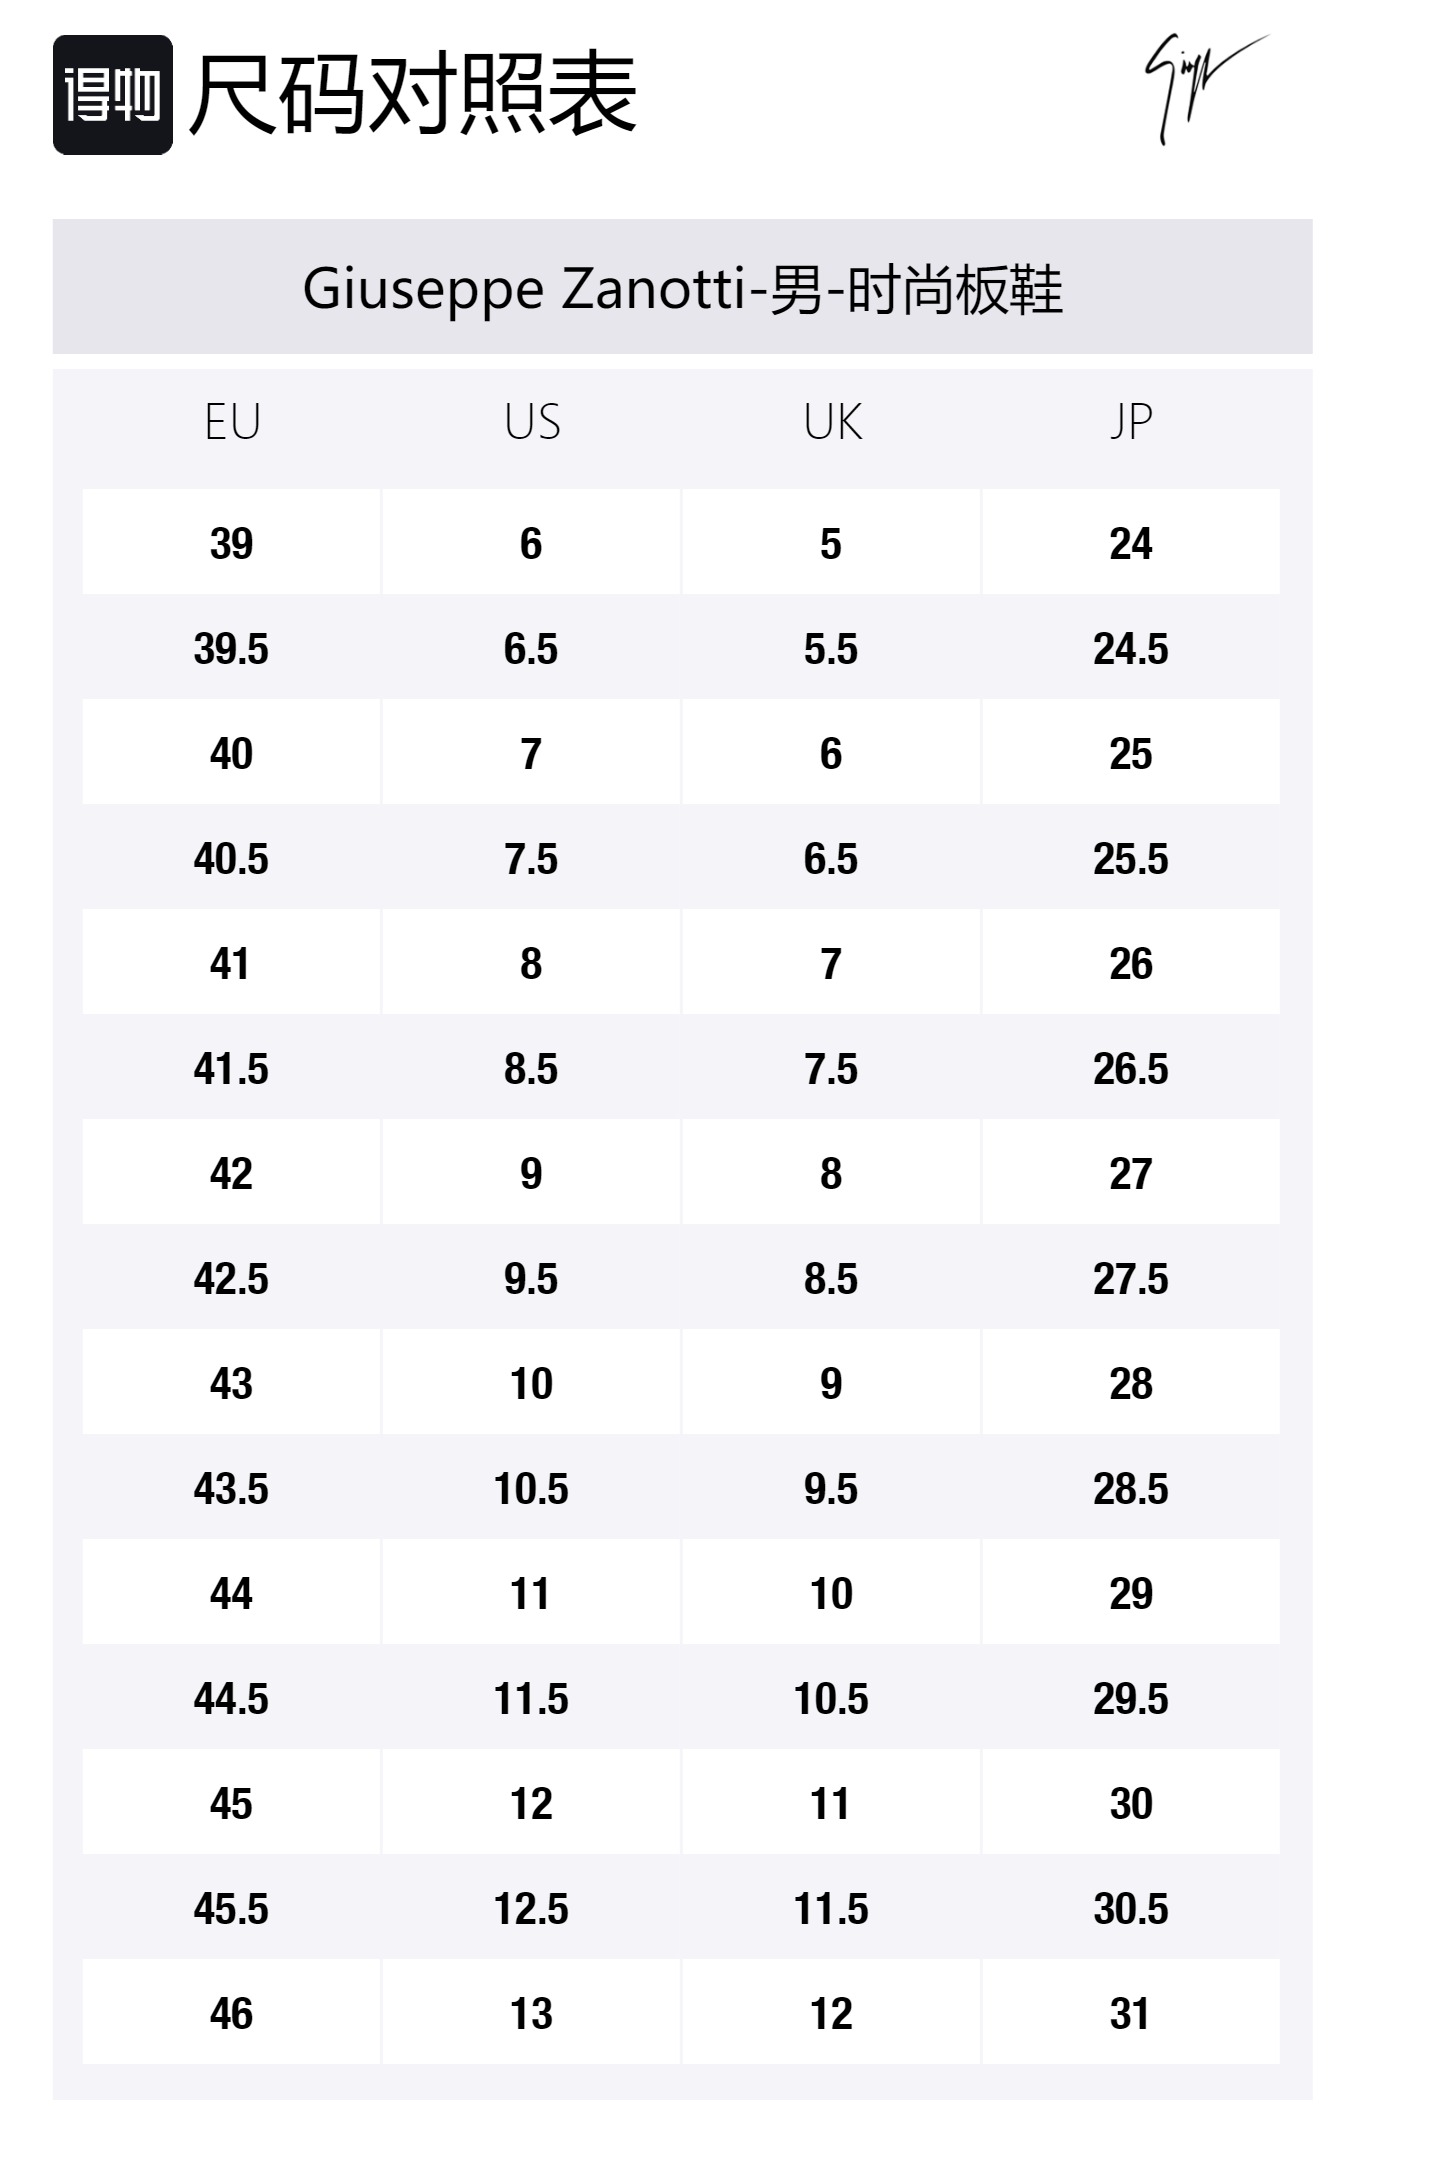Click EU size 46 cell
Screen dimensions: 1440x2178
point(231,2014)
